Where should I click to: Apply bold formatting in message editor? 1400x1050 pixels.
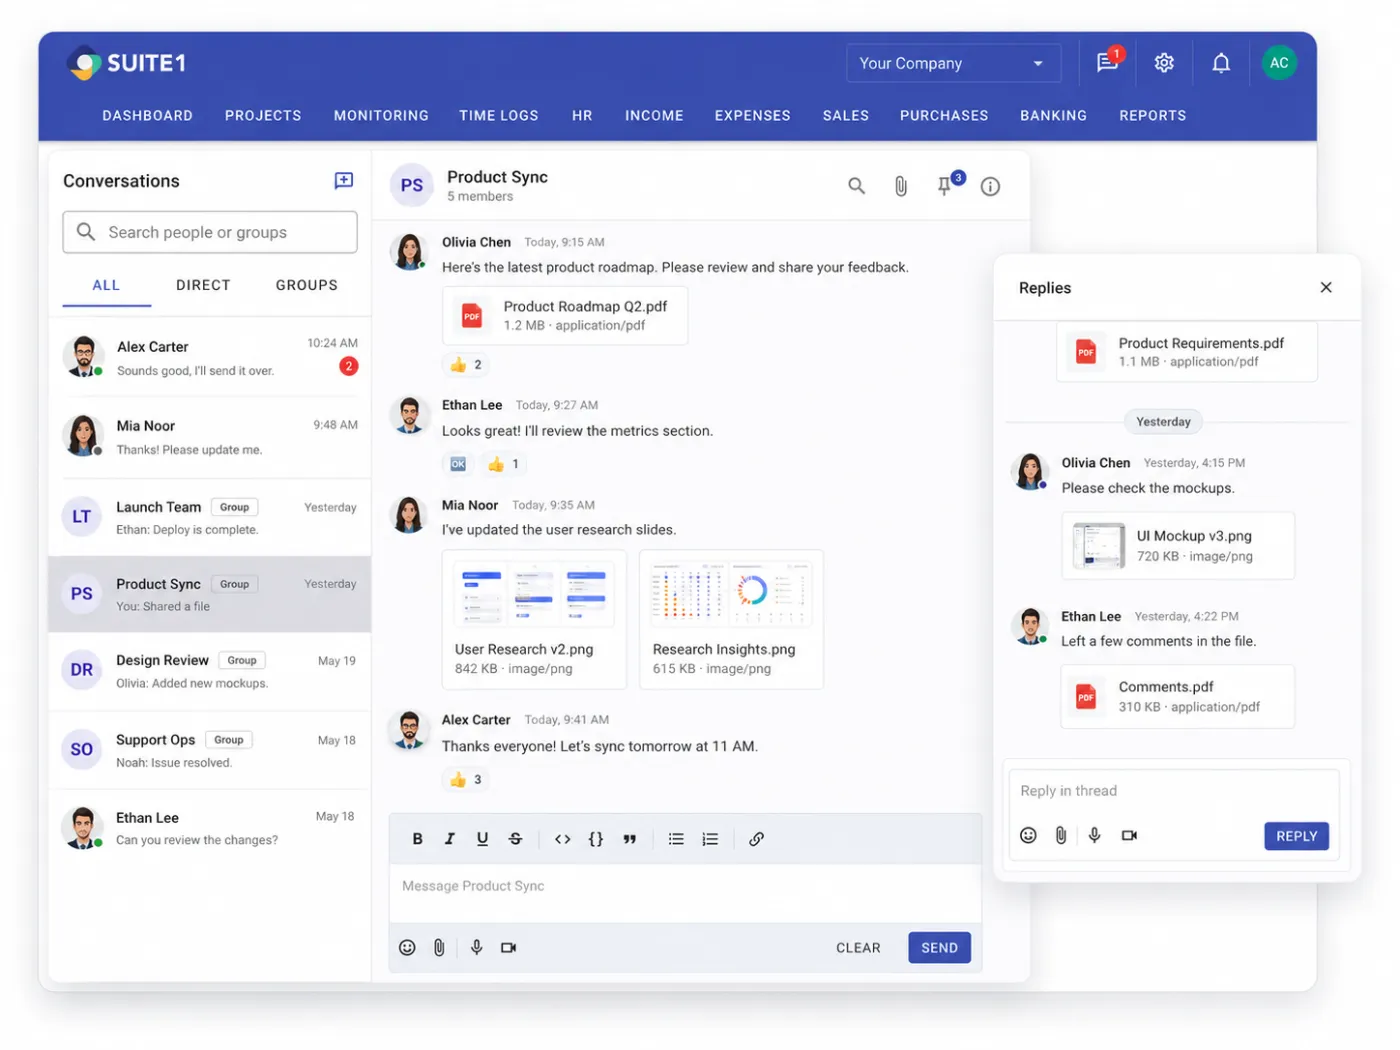[x=418, y=839]
